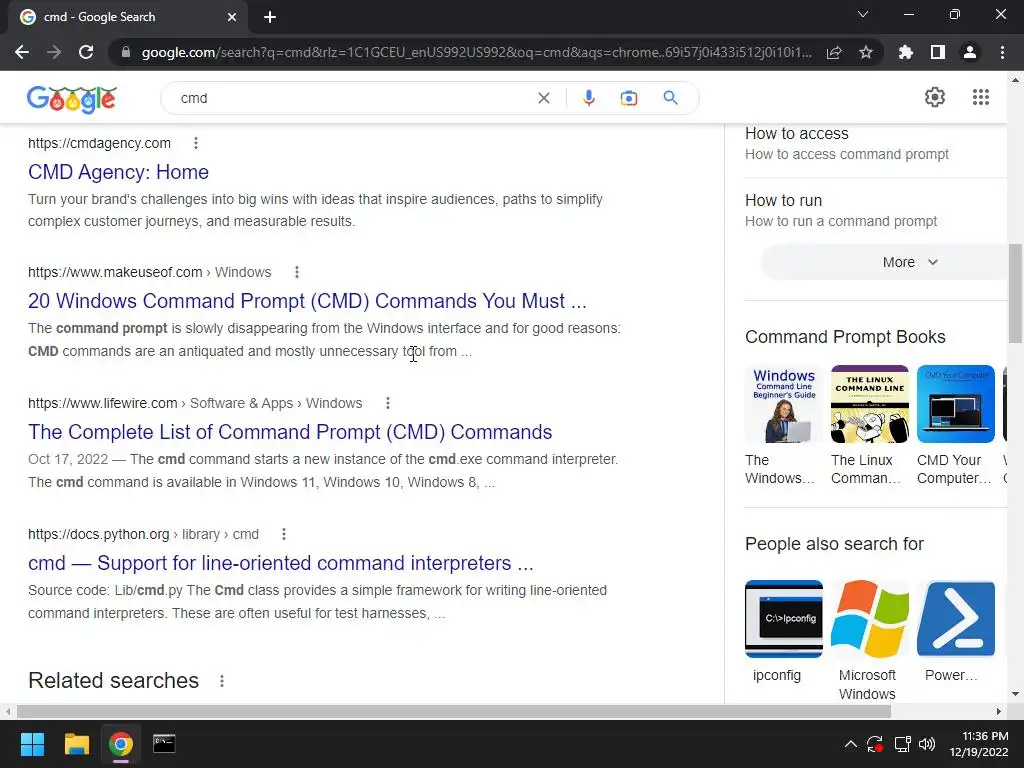Viewport: 1024px width, 768px height.
Task: Go back using the browser back arrow
Action: 22,52
